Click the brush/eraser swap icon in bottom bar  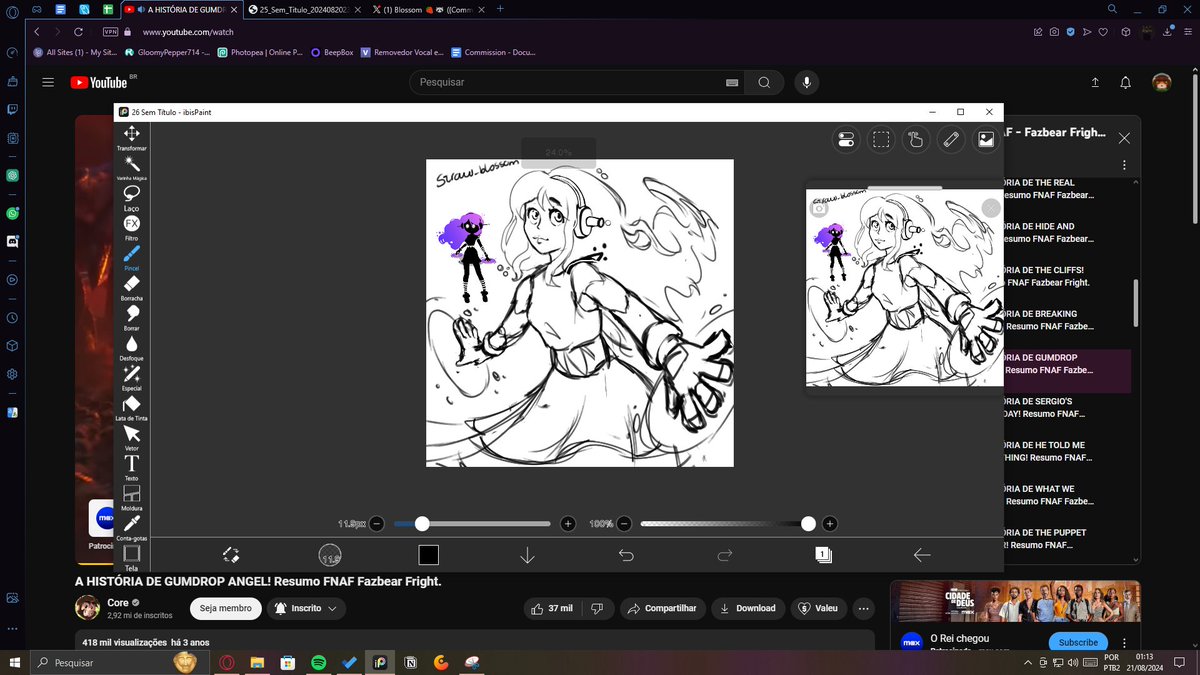point(231,555)
